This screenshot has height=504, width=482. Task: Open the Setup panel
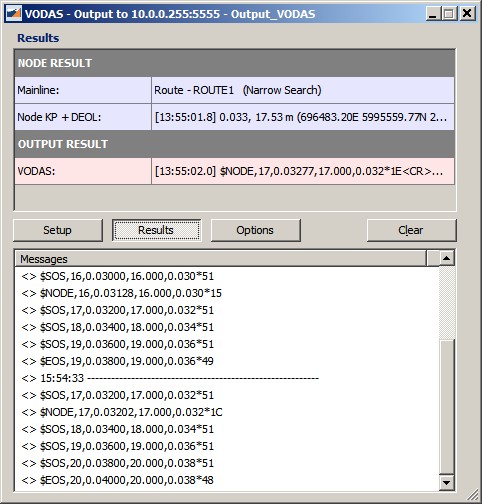pyautogui.click(x=58, y=230)
